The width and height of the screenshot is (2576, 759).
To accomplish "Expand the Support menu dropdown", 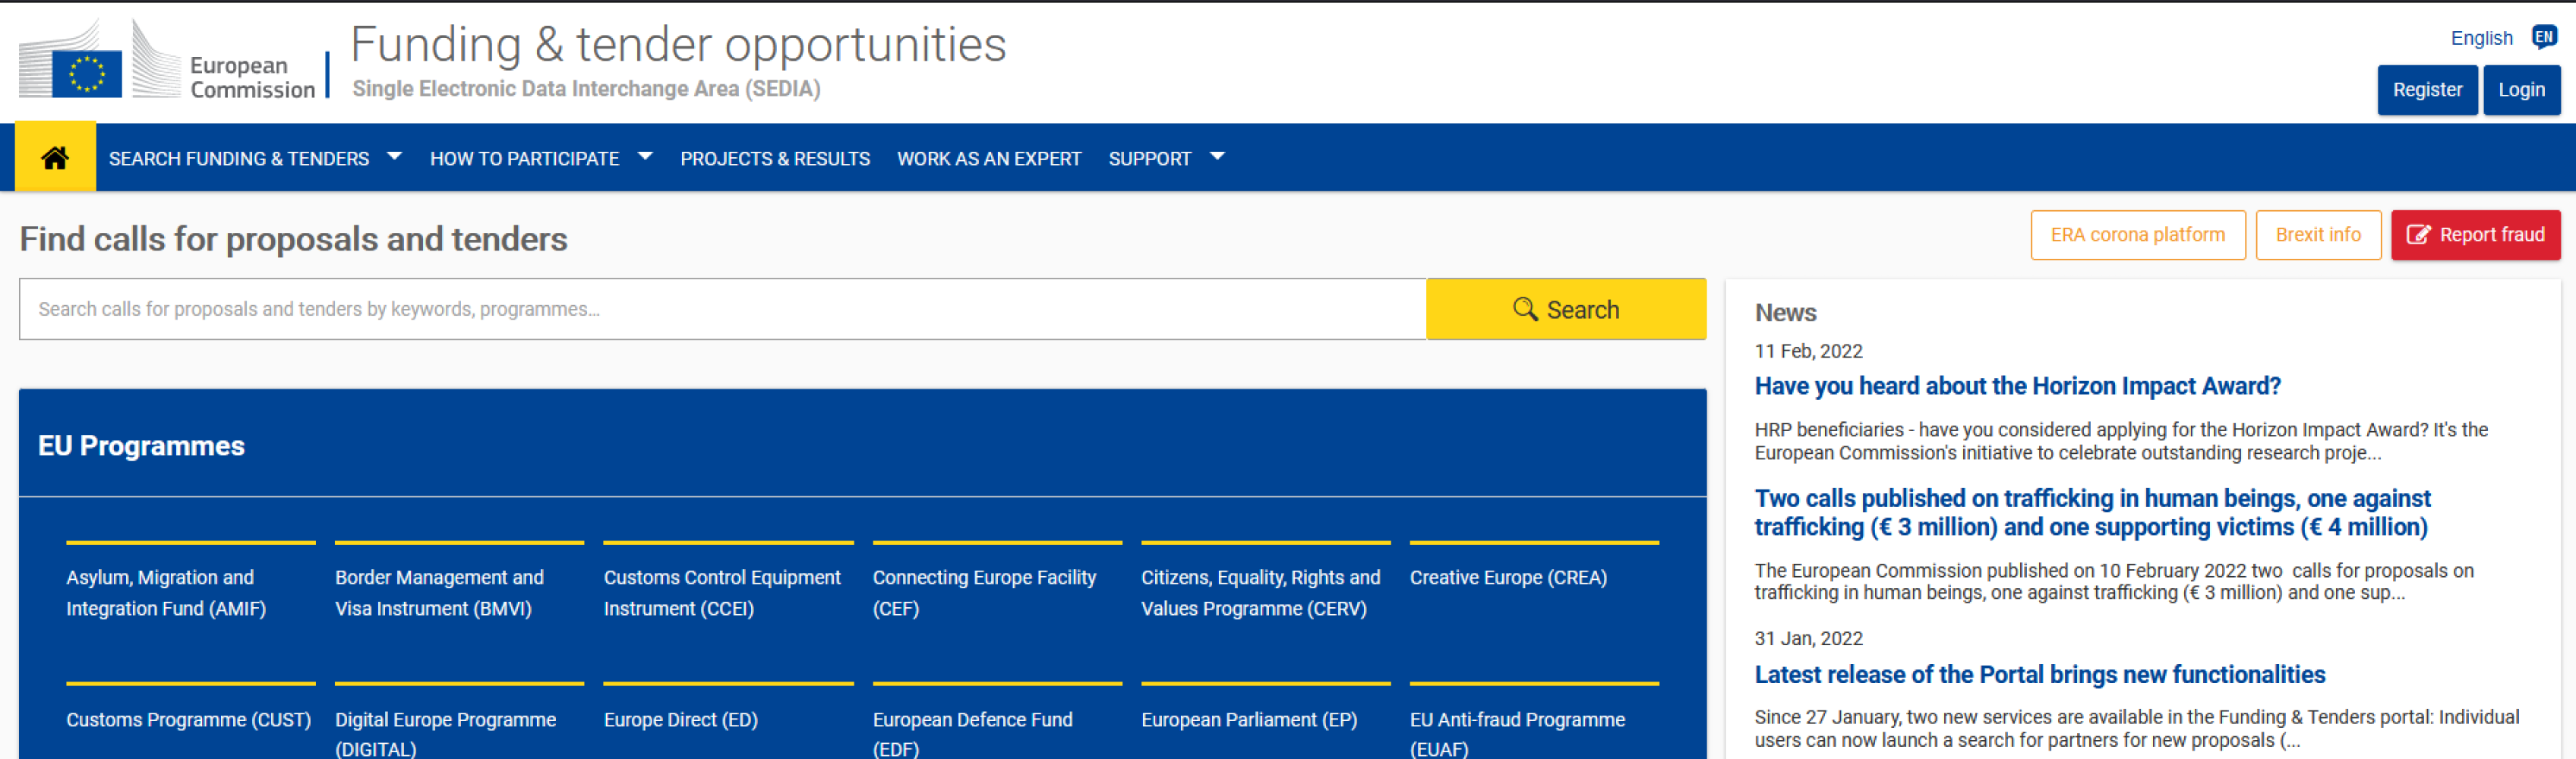I will point(1165,158).
